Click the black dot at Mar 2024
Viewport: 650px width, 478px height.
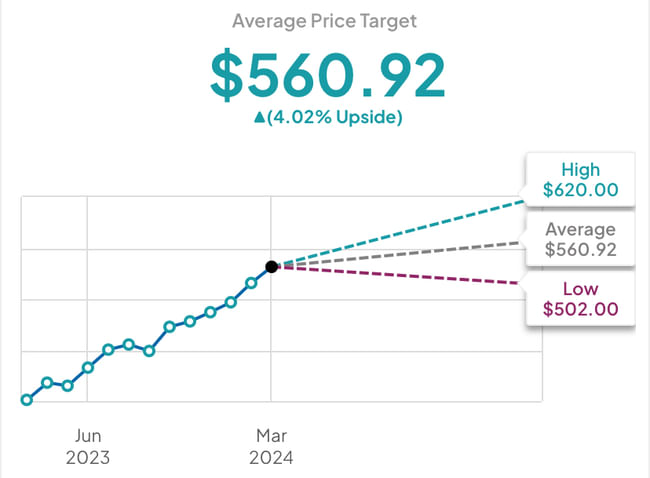tap(271, 266)
